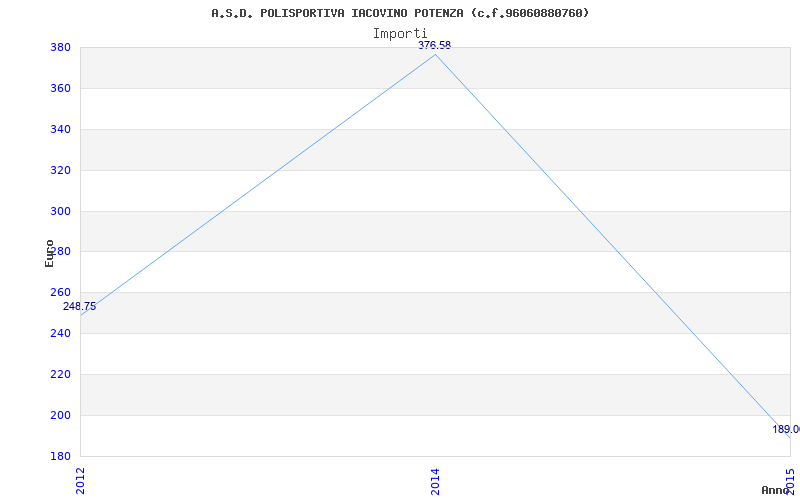Click the 189.00 data label at 2015
The height and width of the screenshot is (500, 800).
(786, 430)
